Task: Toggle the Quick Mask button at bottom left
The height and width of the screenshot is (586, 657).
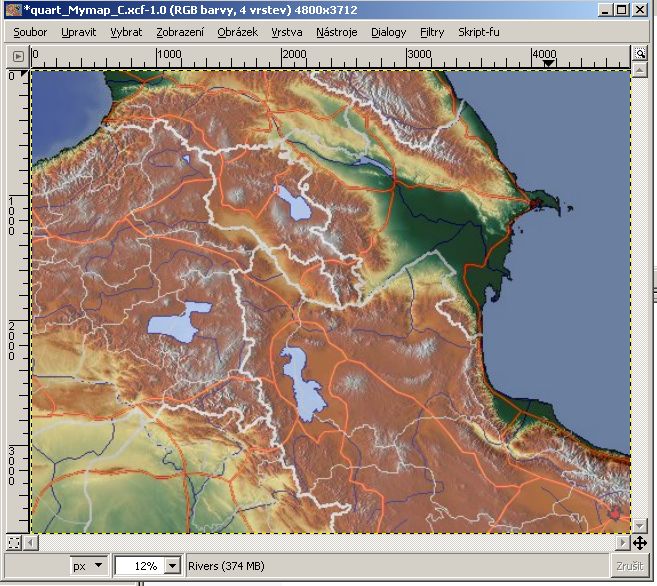Action: pyautogui.click(x=14, y=543)
